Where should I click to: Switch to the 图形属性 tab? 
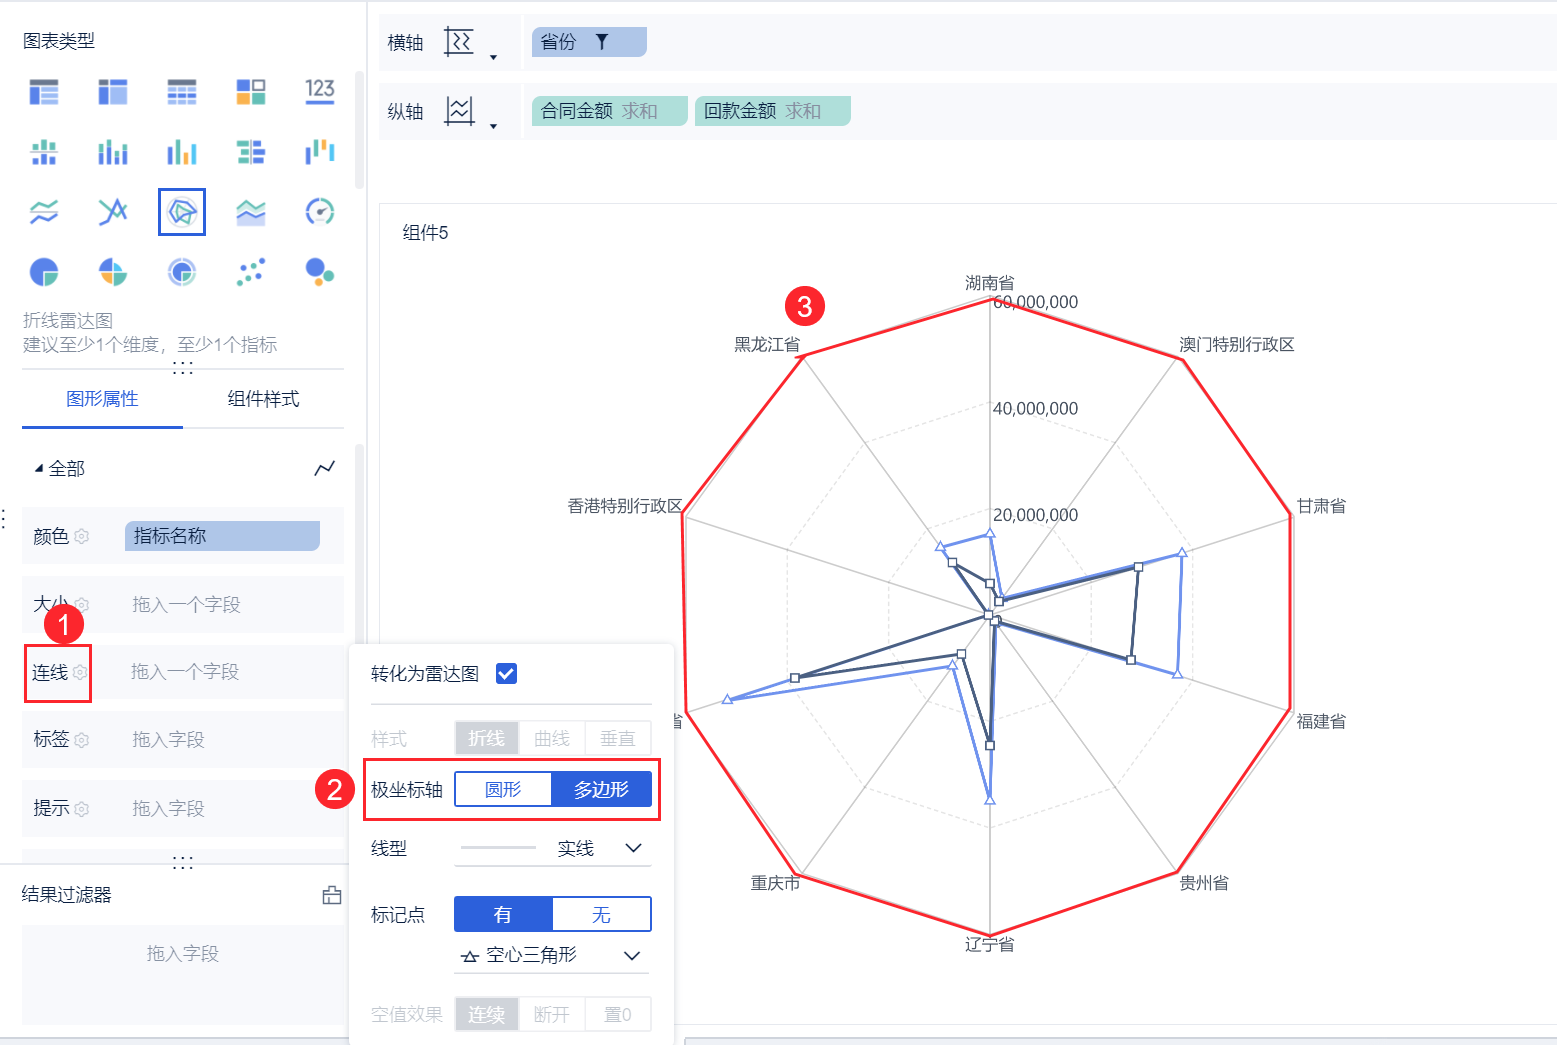pos(102,399)
